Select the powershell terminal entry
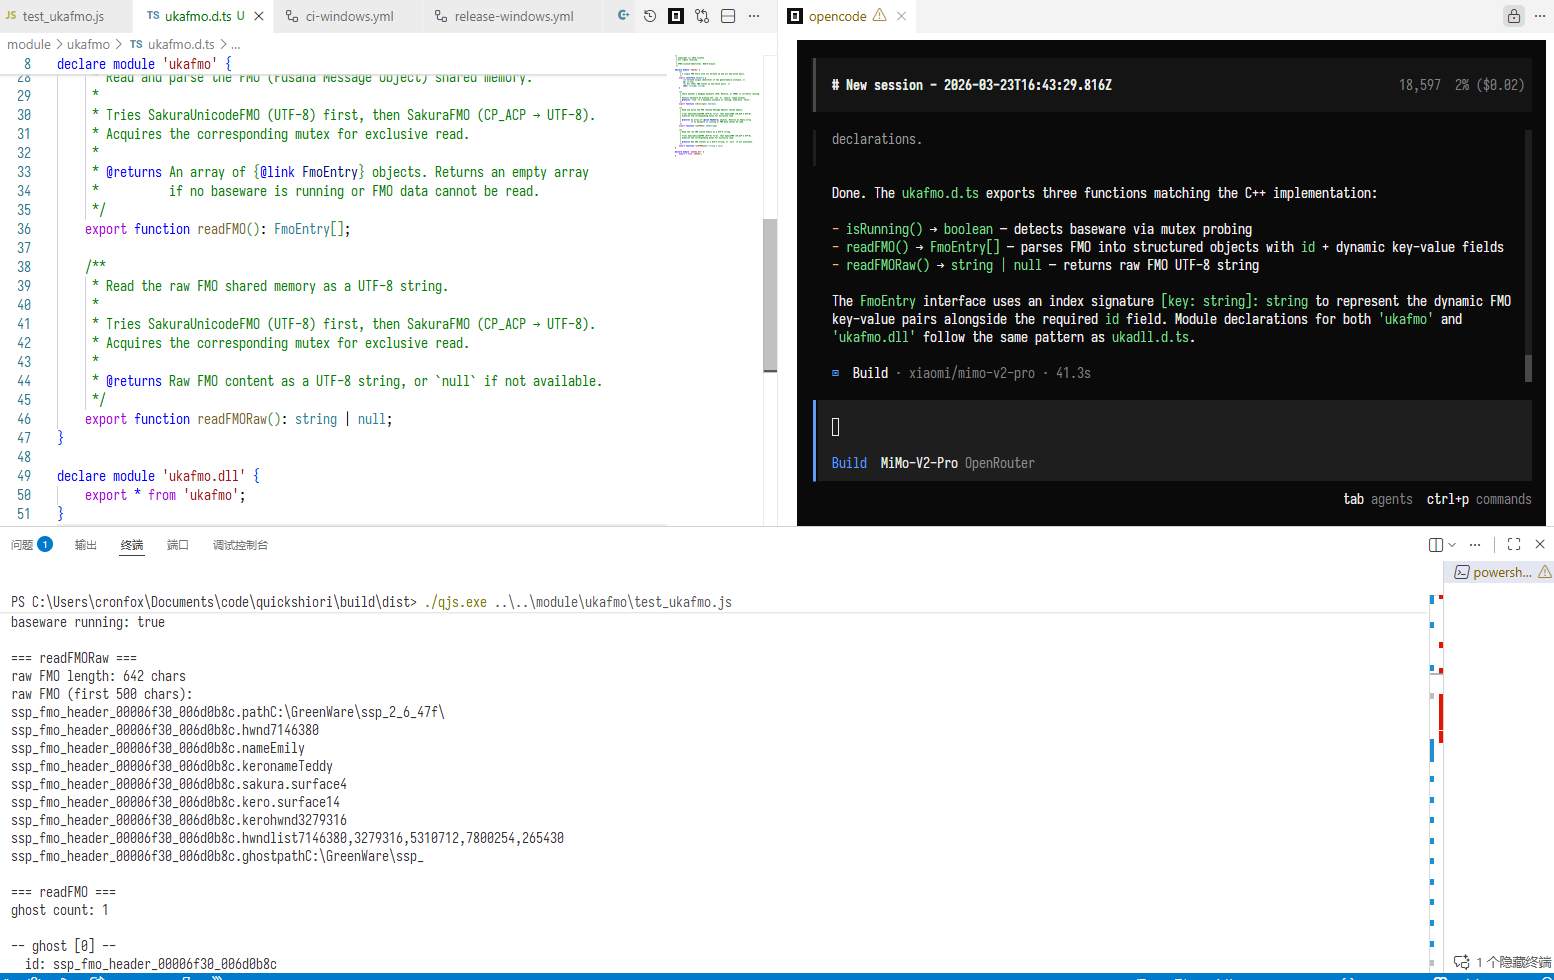Screen dimensions: 1554x980 [1497, 572]
